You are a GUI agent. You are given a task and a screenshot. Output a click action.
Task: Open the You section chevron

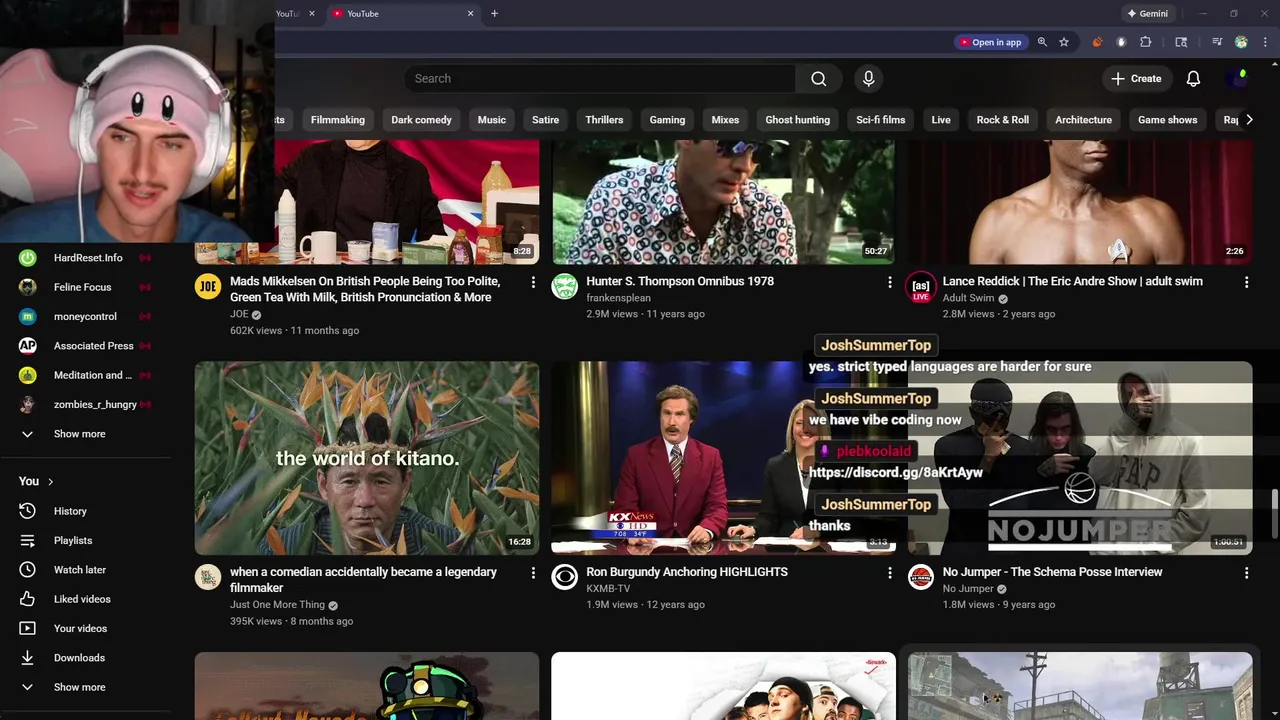coord(50,482)
